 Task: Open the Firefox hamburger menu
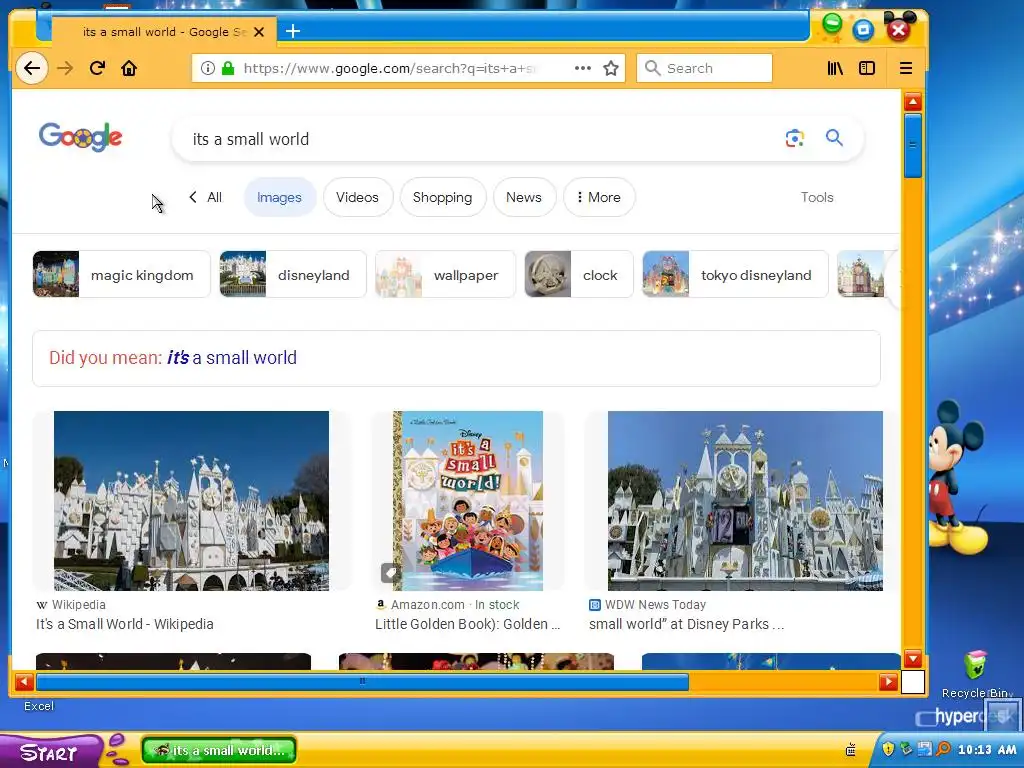(906, 68)
